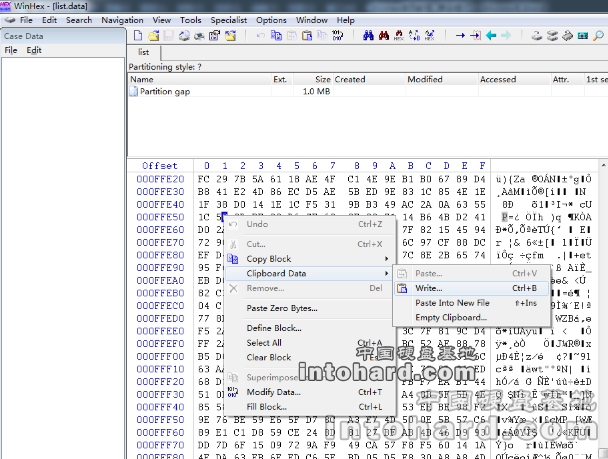Click the Go To Sector arrow icon

475,36
